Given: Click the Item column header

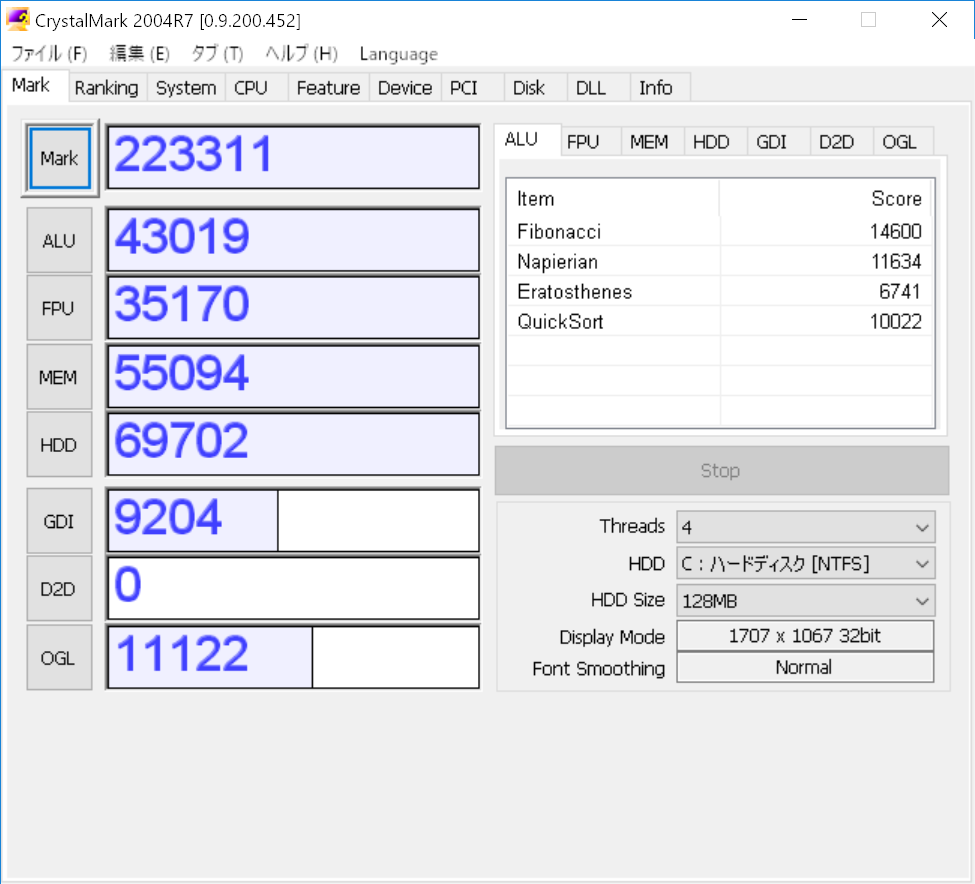Looking at the screenshot, I should click(613, 199).
